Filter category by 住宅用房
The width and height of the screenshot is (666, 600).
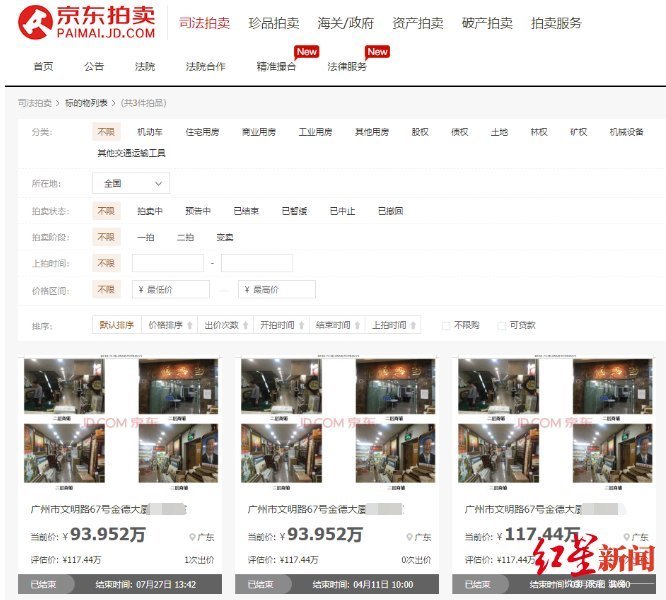point(202,132)
